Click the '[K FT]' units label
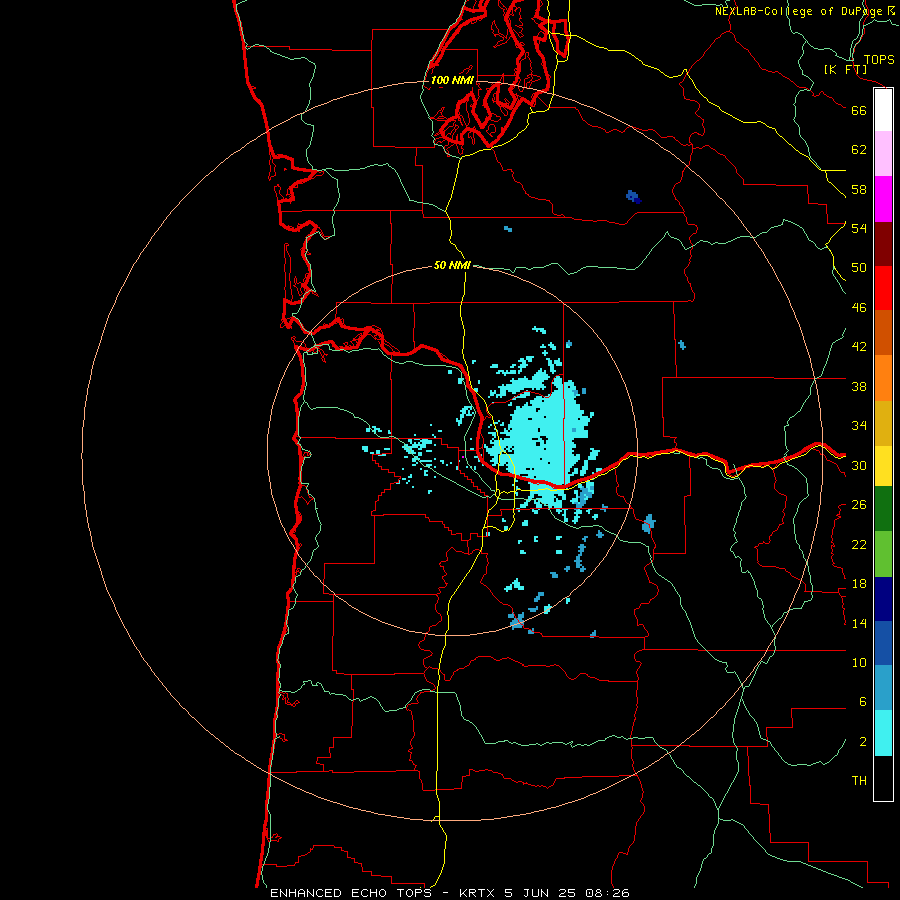 (x=845, y=69)
